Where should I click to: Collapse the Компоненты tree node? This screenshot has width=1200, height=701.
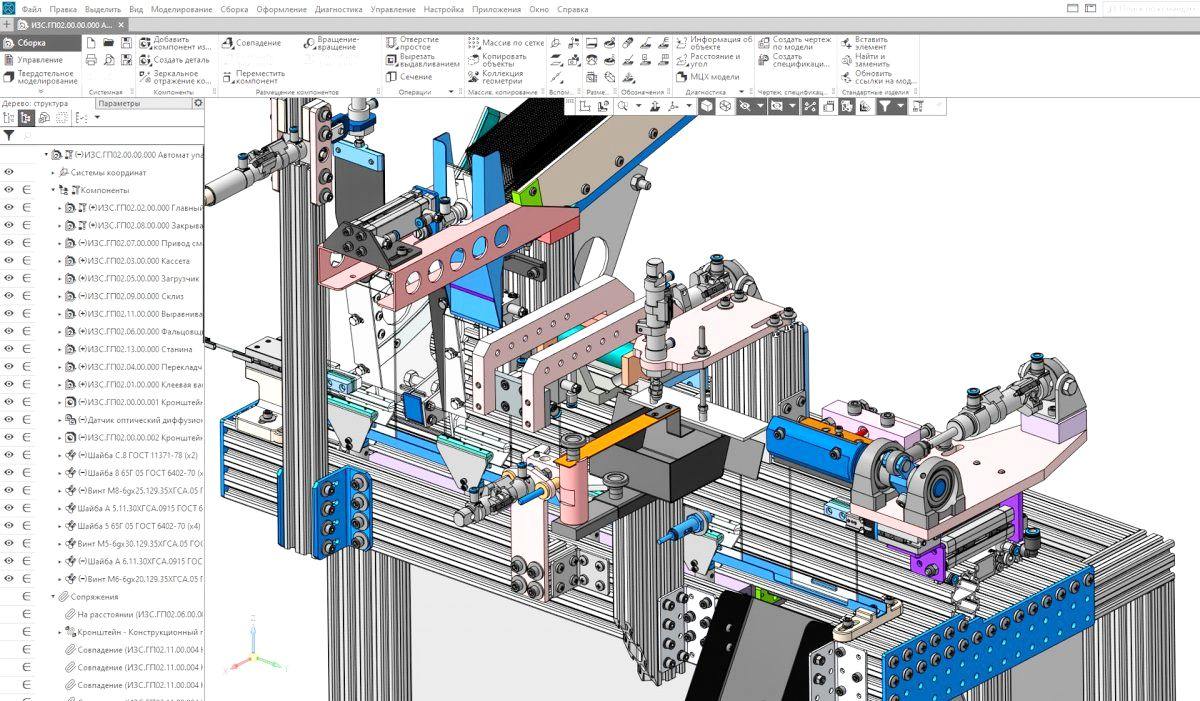(x=53, y=190)
